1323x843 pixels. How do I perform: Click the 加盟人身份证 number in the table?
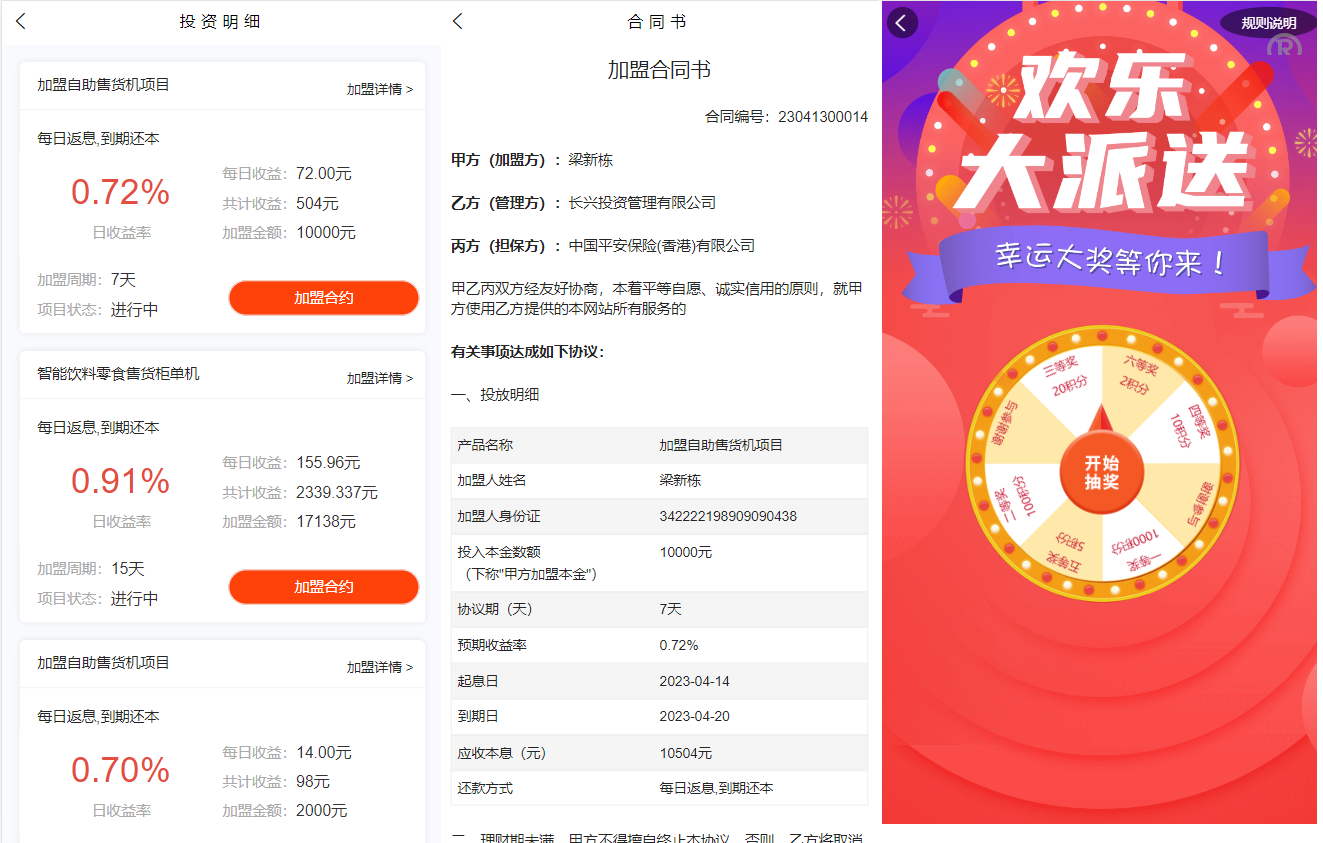(728, 516)
